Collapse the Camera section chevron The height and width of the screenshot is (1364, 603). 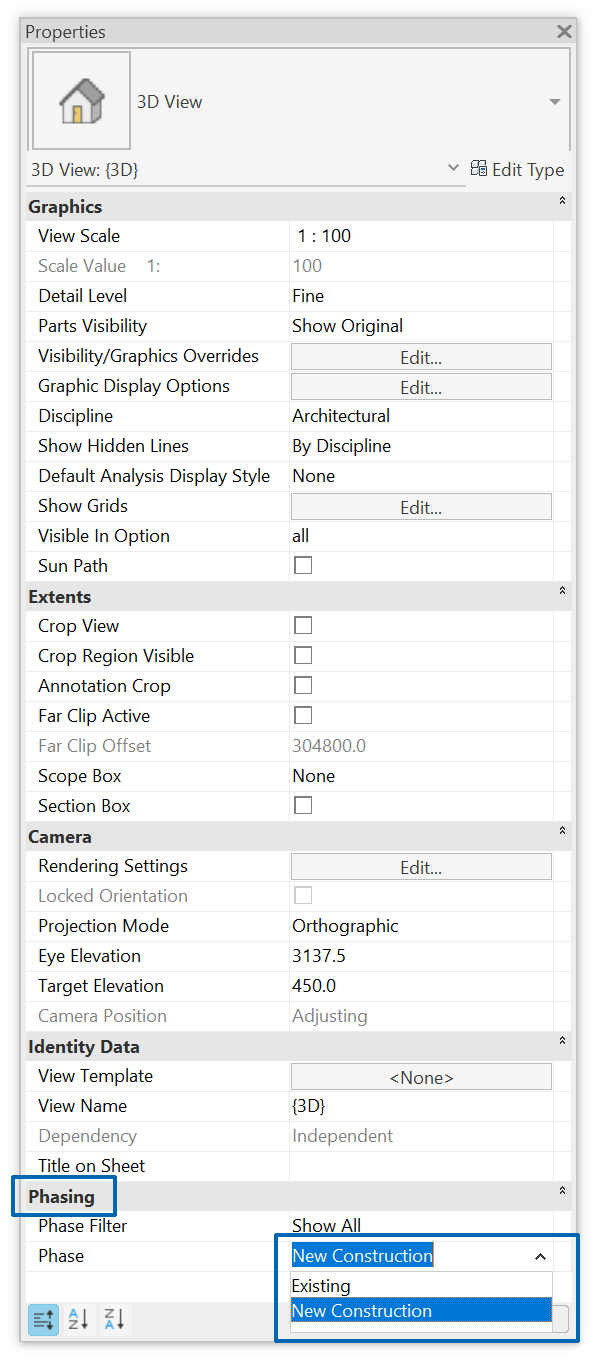pos(562,832)
